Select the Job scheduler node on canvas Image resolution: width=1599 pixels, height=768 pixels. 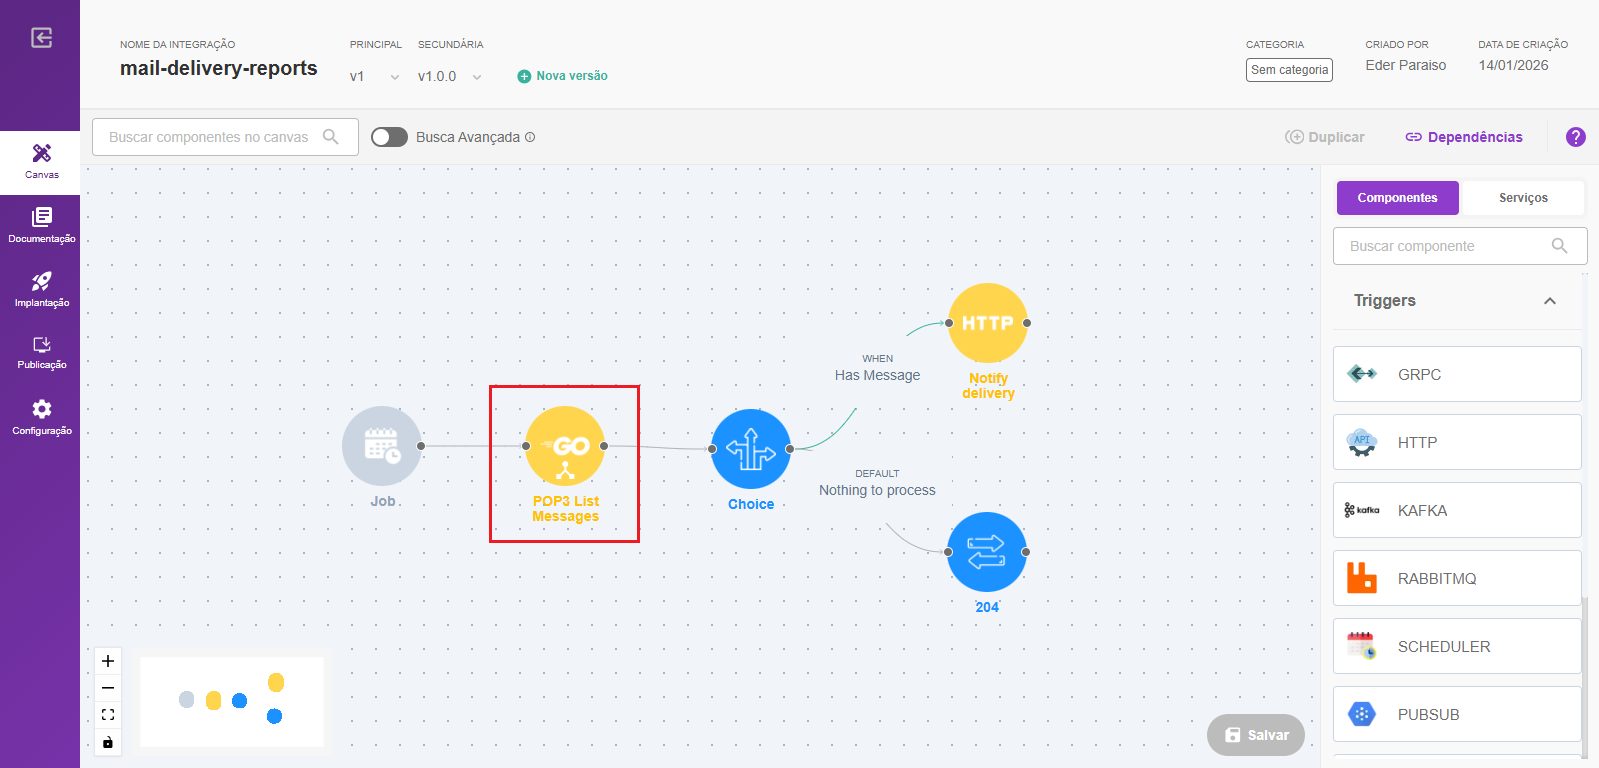381,446
